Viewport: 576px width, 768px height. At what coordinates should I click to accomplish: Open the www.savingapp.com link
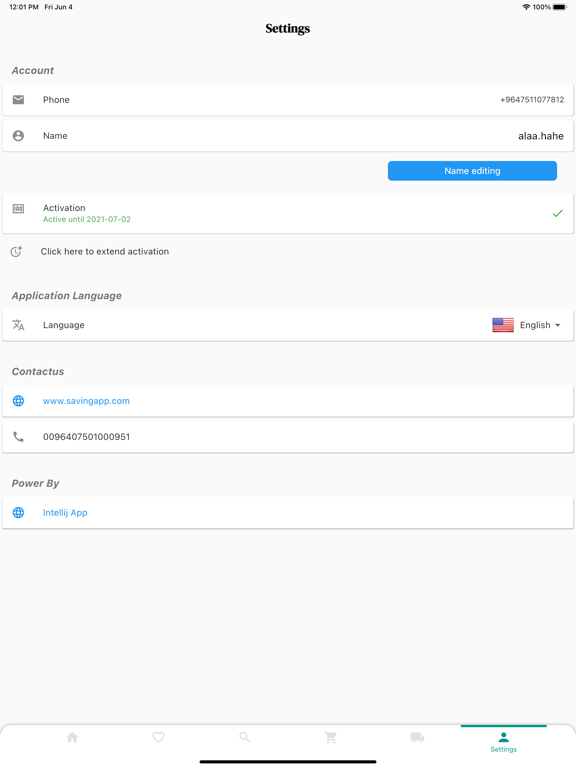coord(86,401)
